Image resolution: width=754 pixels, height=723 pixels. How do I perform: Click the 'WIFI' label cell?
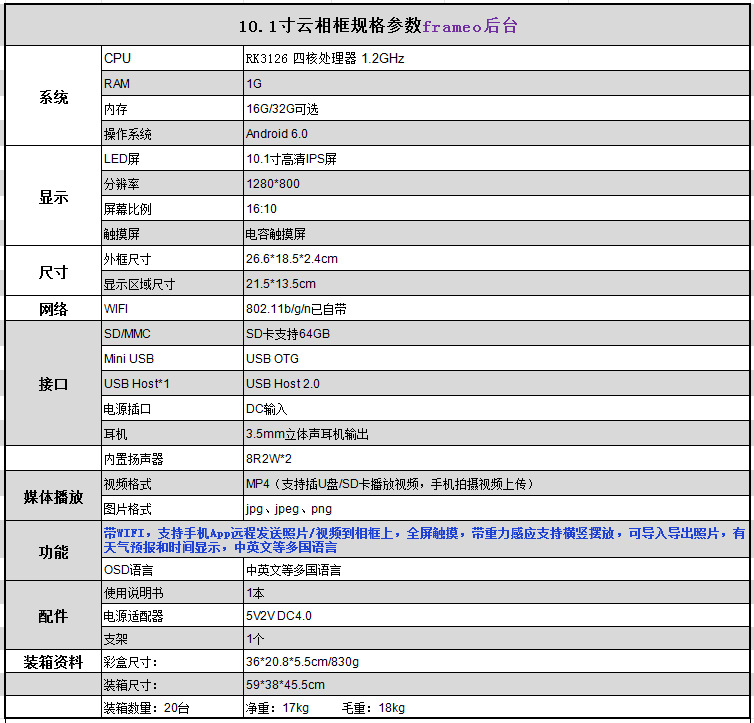[x=172, y=308]
